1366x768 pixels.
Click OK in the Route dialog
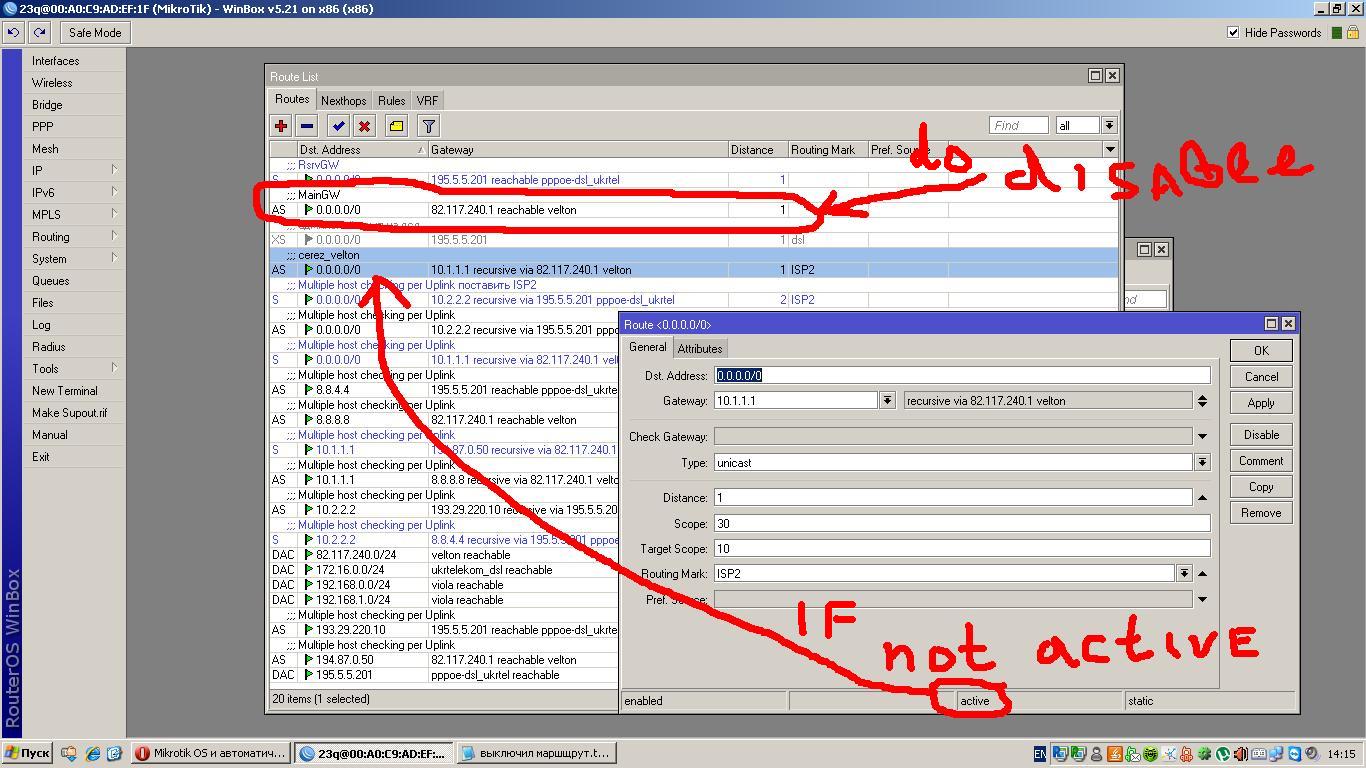pos(1261,351)
